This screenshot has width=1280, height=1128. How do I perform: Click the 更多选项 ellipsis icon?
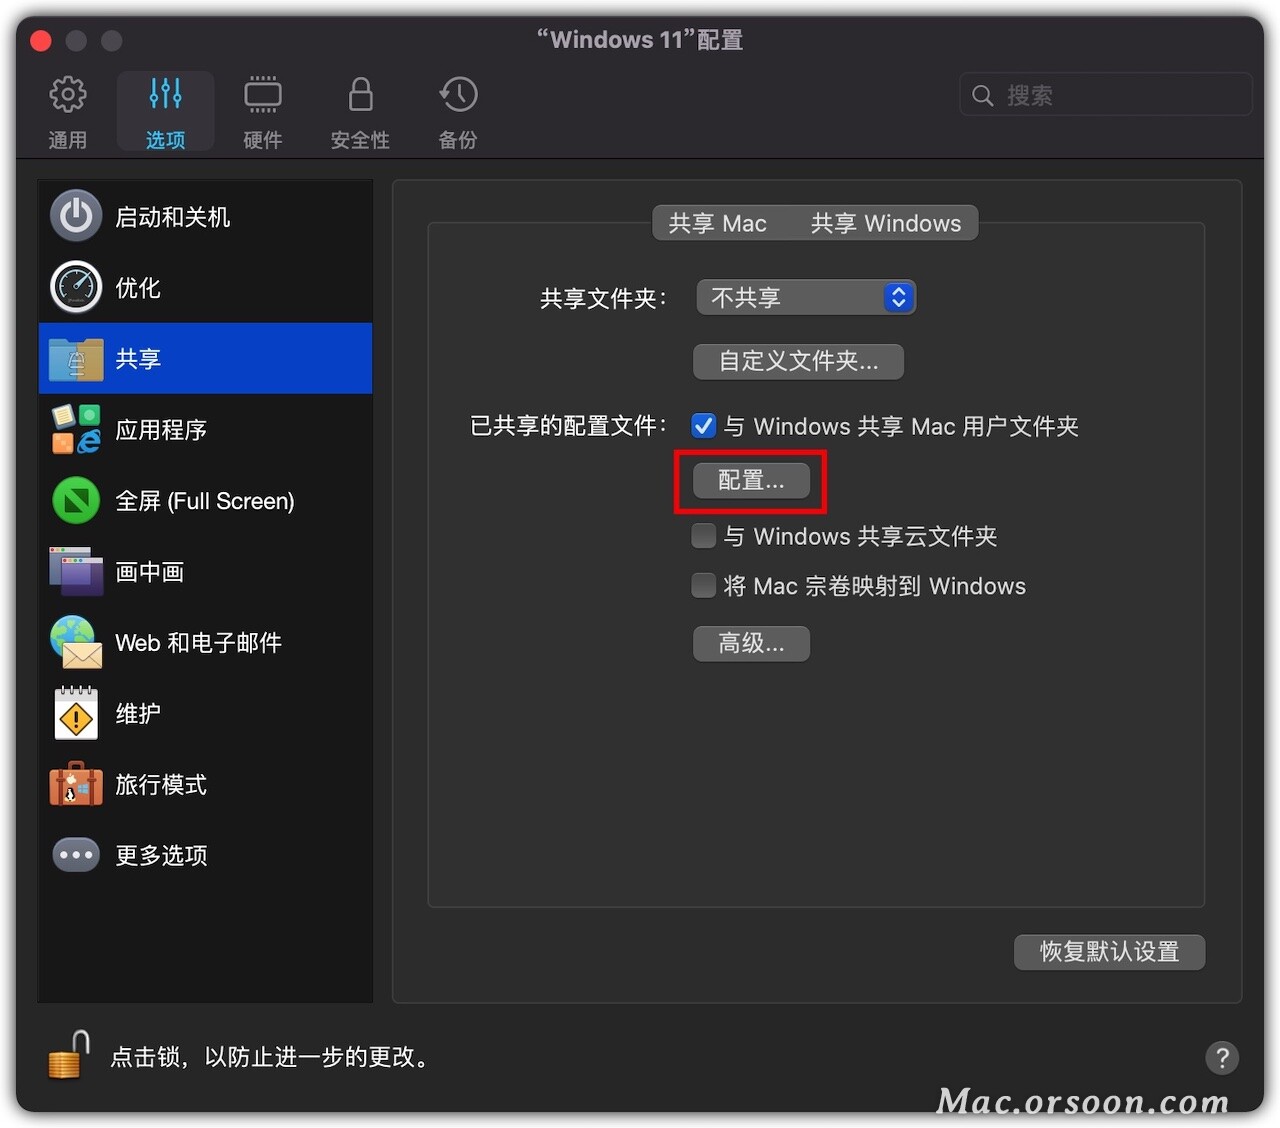point(76,855)
